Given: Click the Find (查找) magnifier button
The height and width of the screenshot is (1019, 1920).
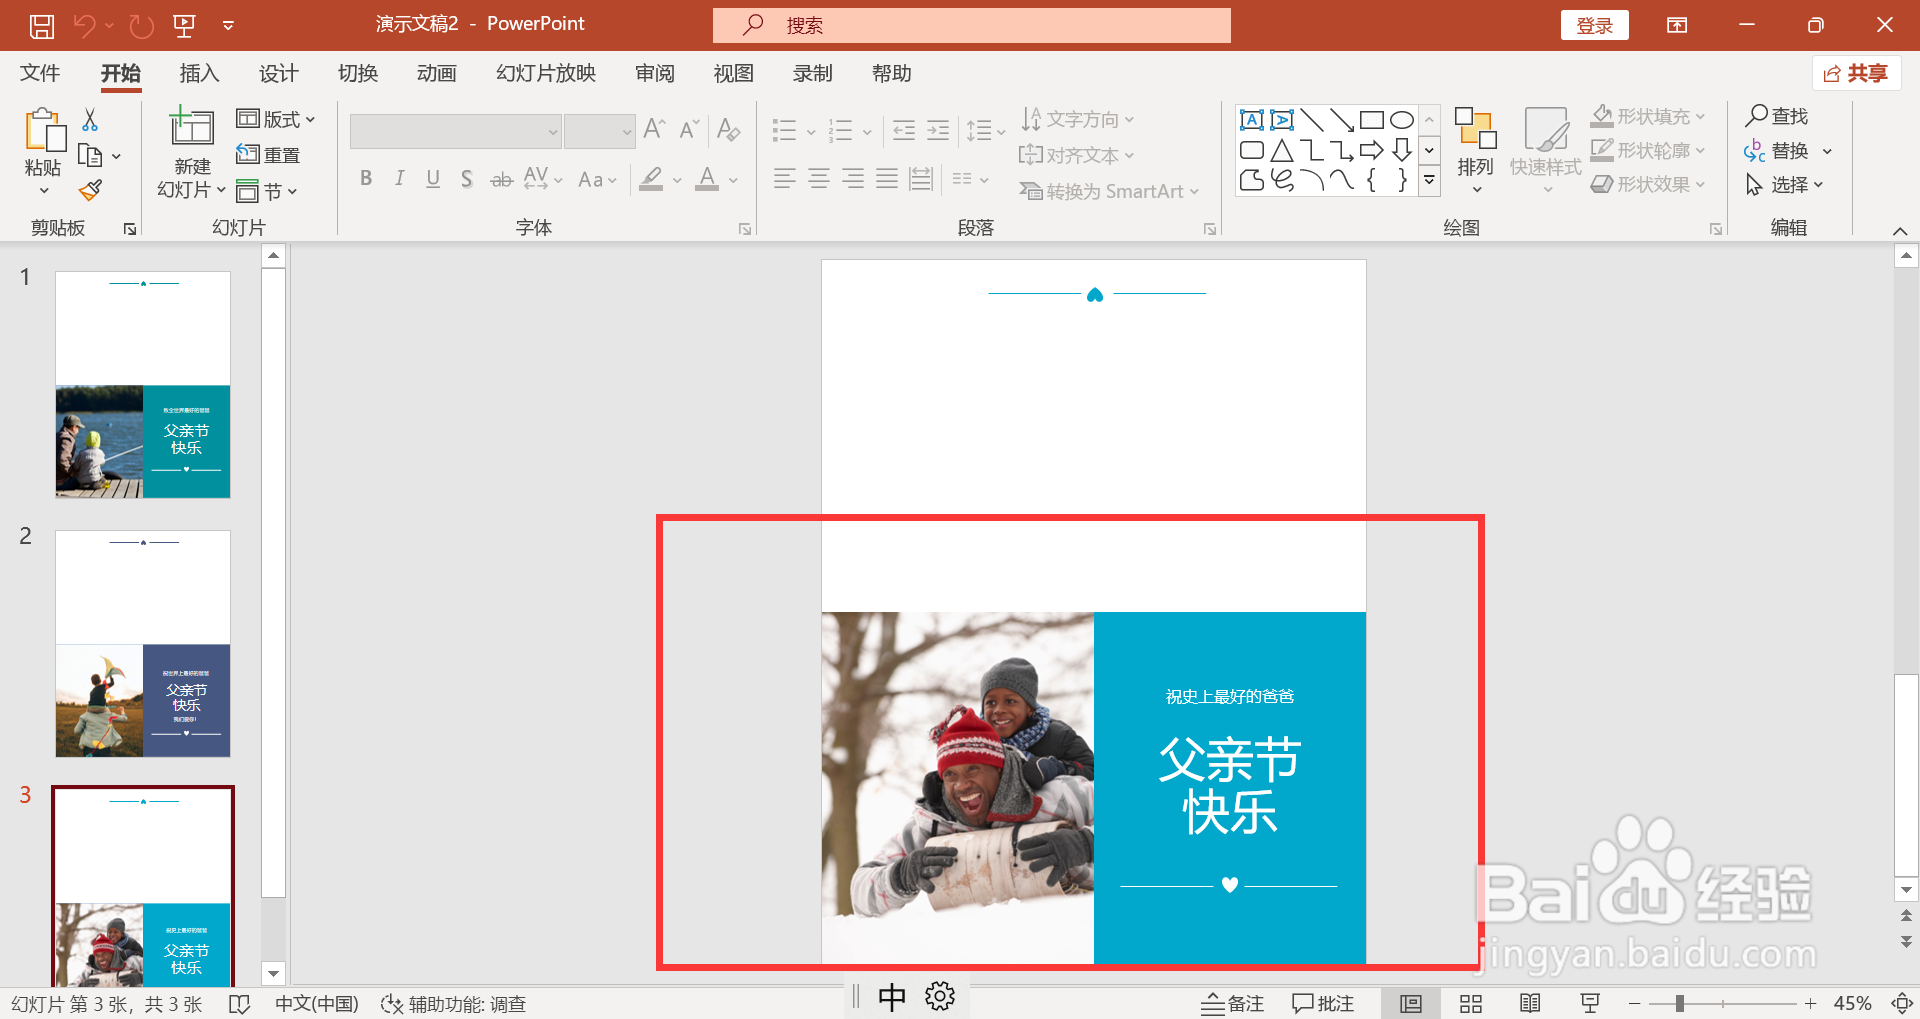Looking at the screenshot, I should [1777, 116].
